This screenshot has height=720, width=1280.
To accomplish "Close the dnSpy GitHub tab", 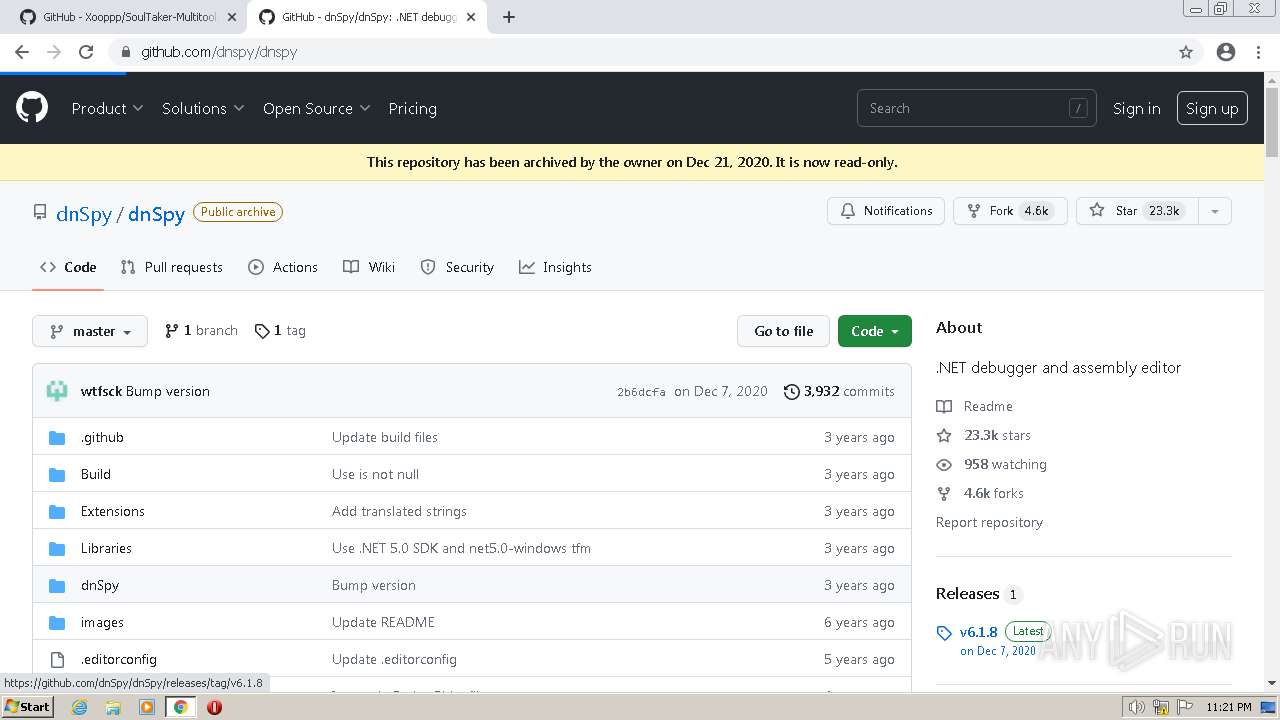I will click(x=471, y=17).
